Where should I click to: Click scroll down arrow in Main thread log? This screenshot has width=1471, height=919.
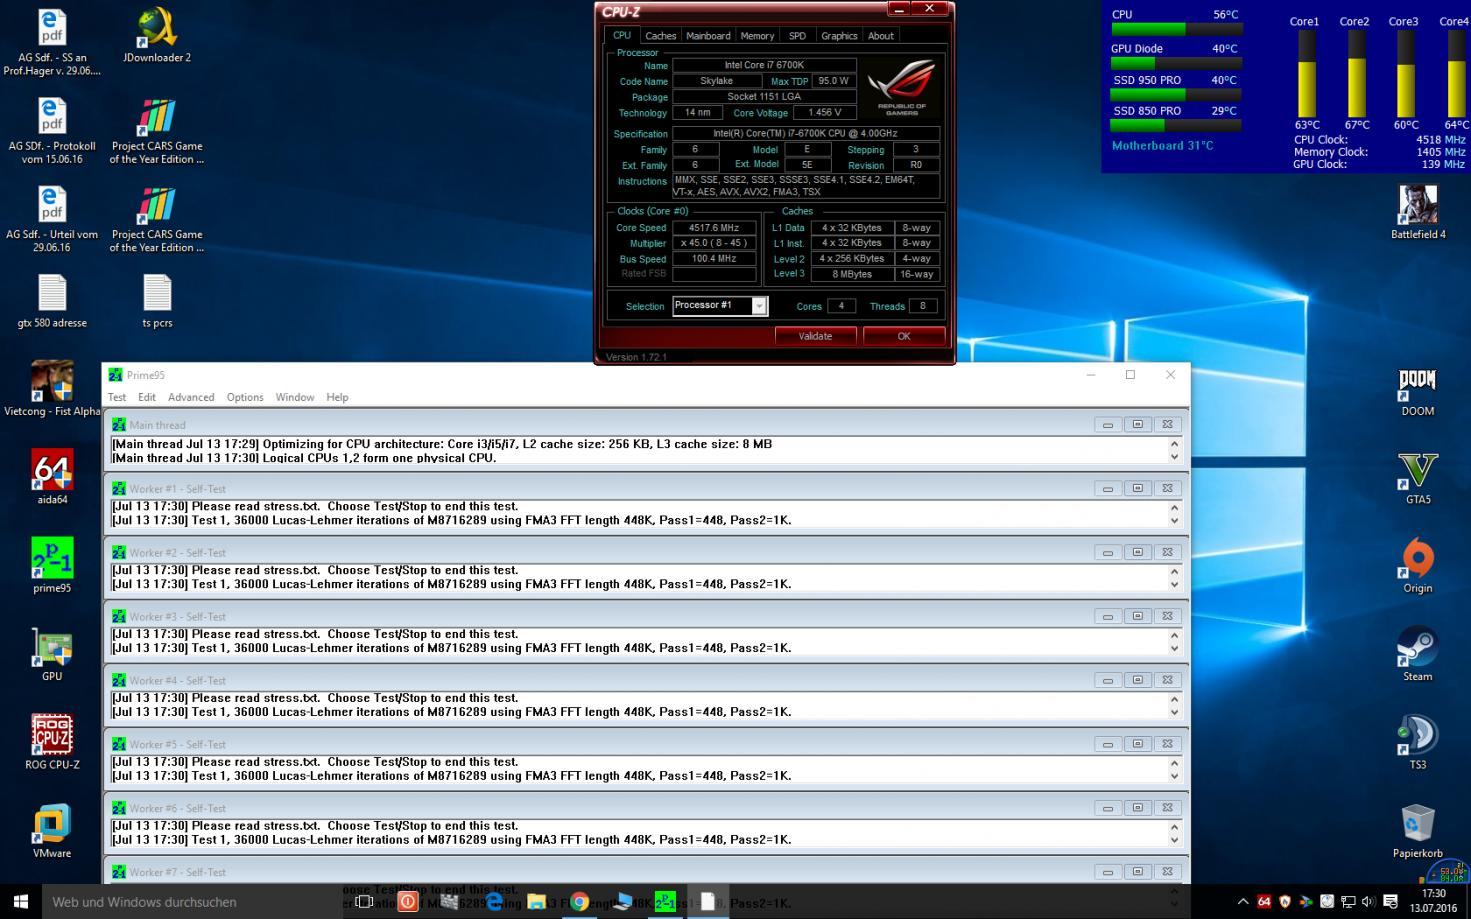click(1174, 457)
